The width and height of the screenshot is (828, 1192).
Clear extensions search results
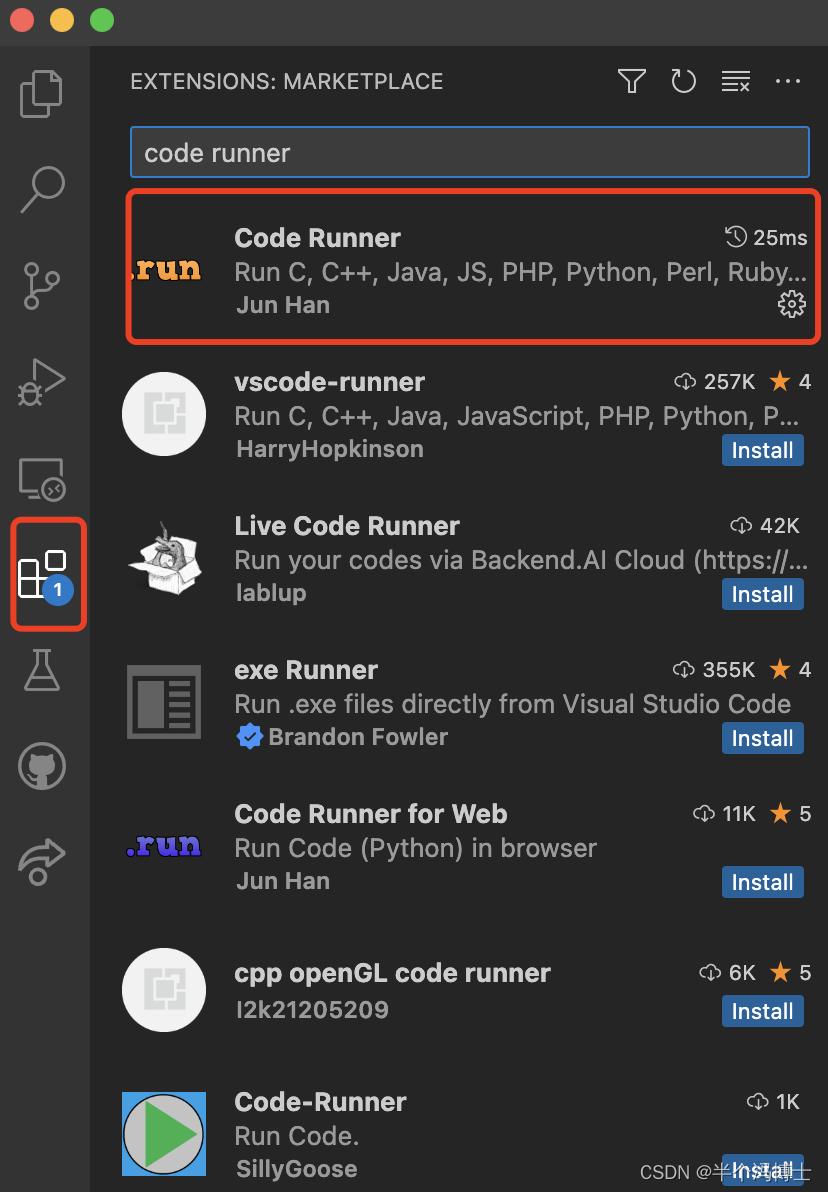736,81
